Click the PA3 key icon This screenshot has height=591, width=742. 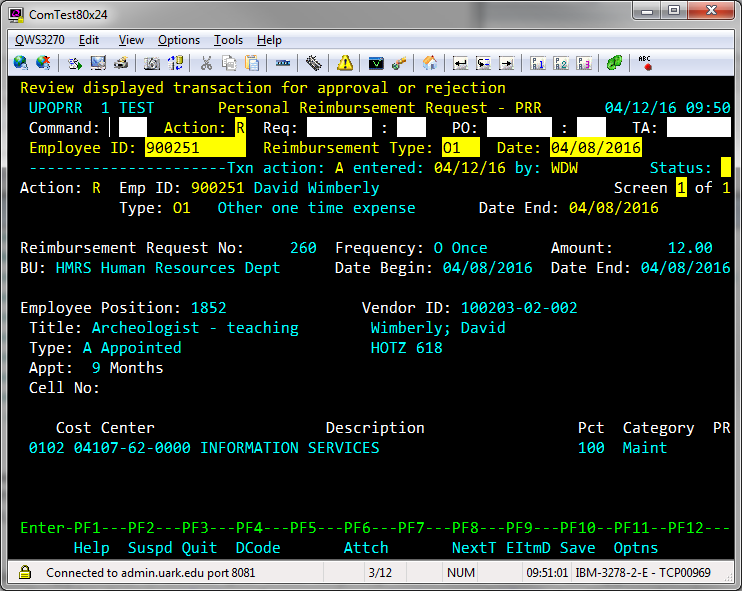[584, 63]
